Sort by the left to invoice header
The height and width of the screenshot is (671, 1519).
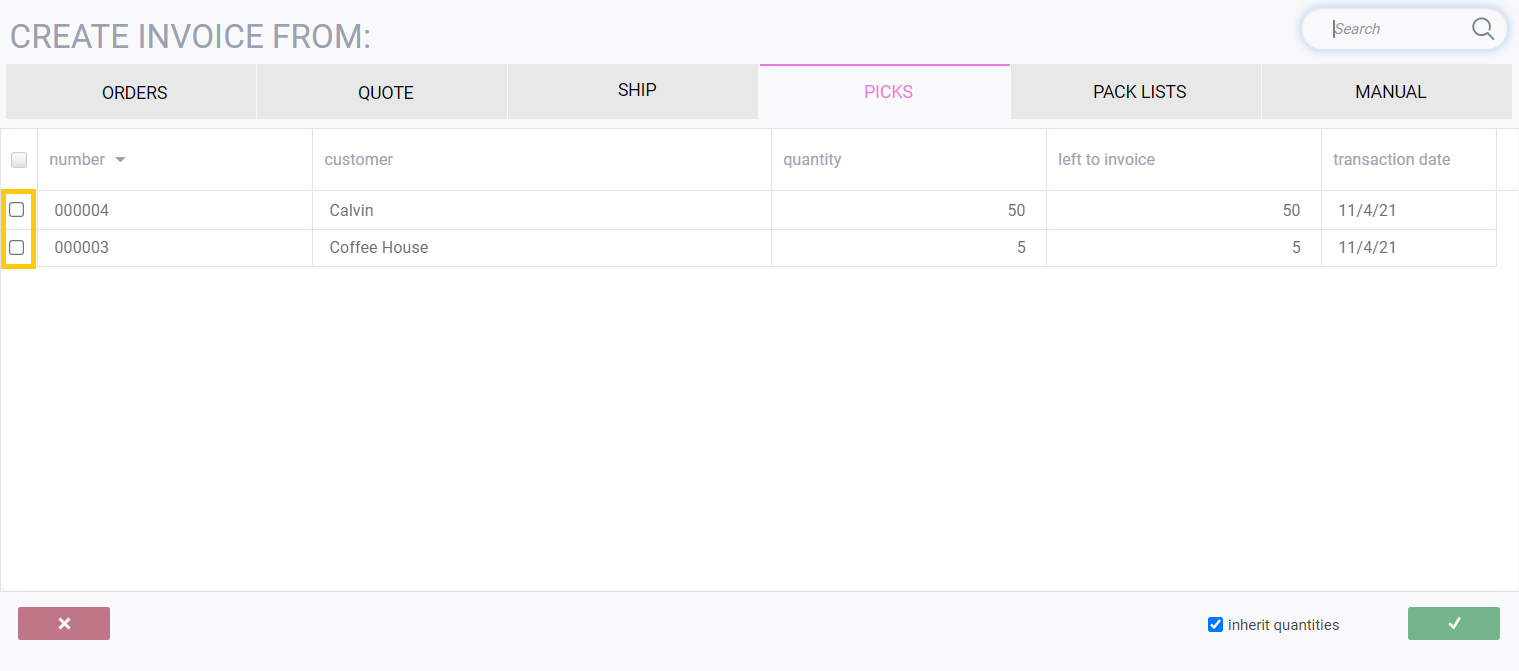[x=1106, y=160]
